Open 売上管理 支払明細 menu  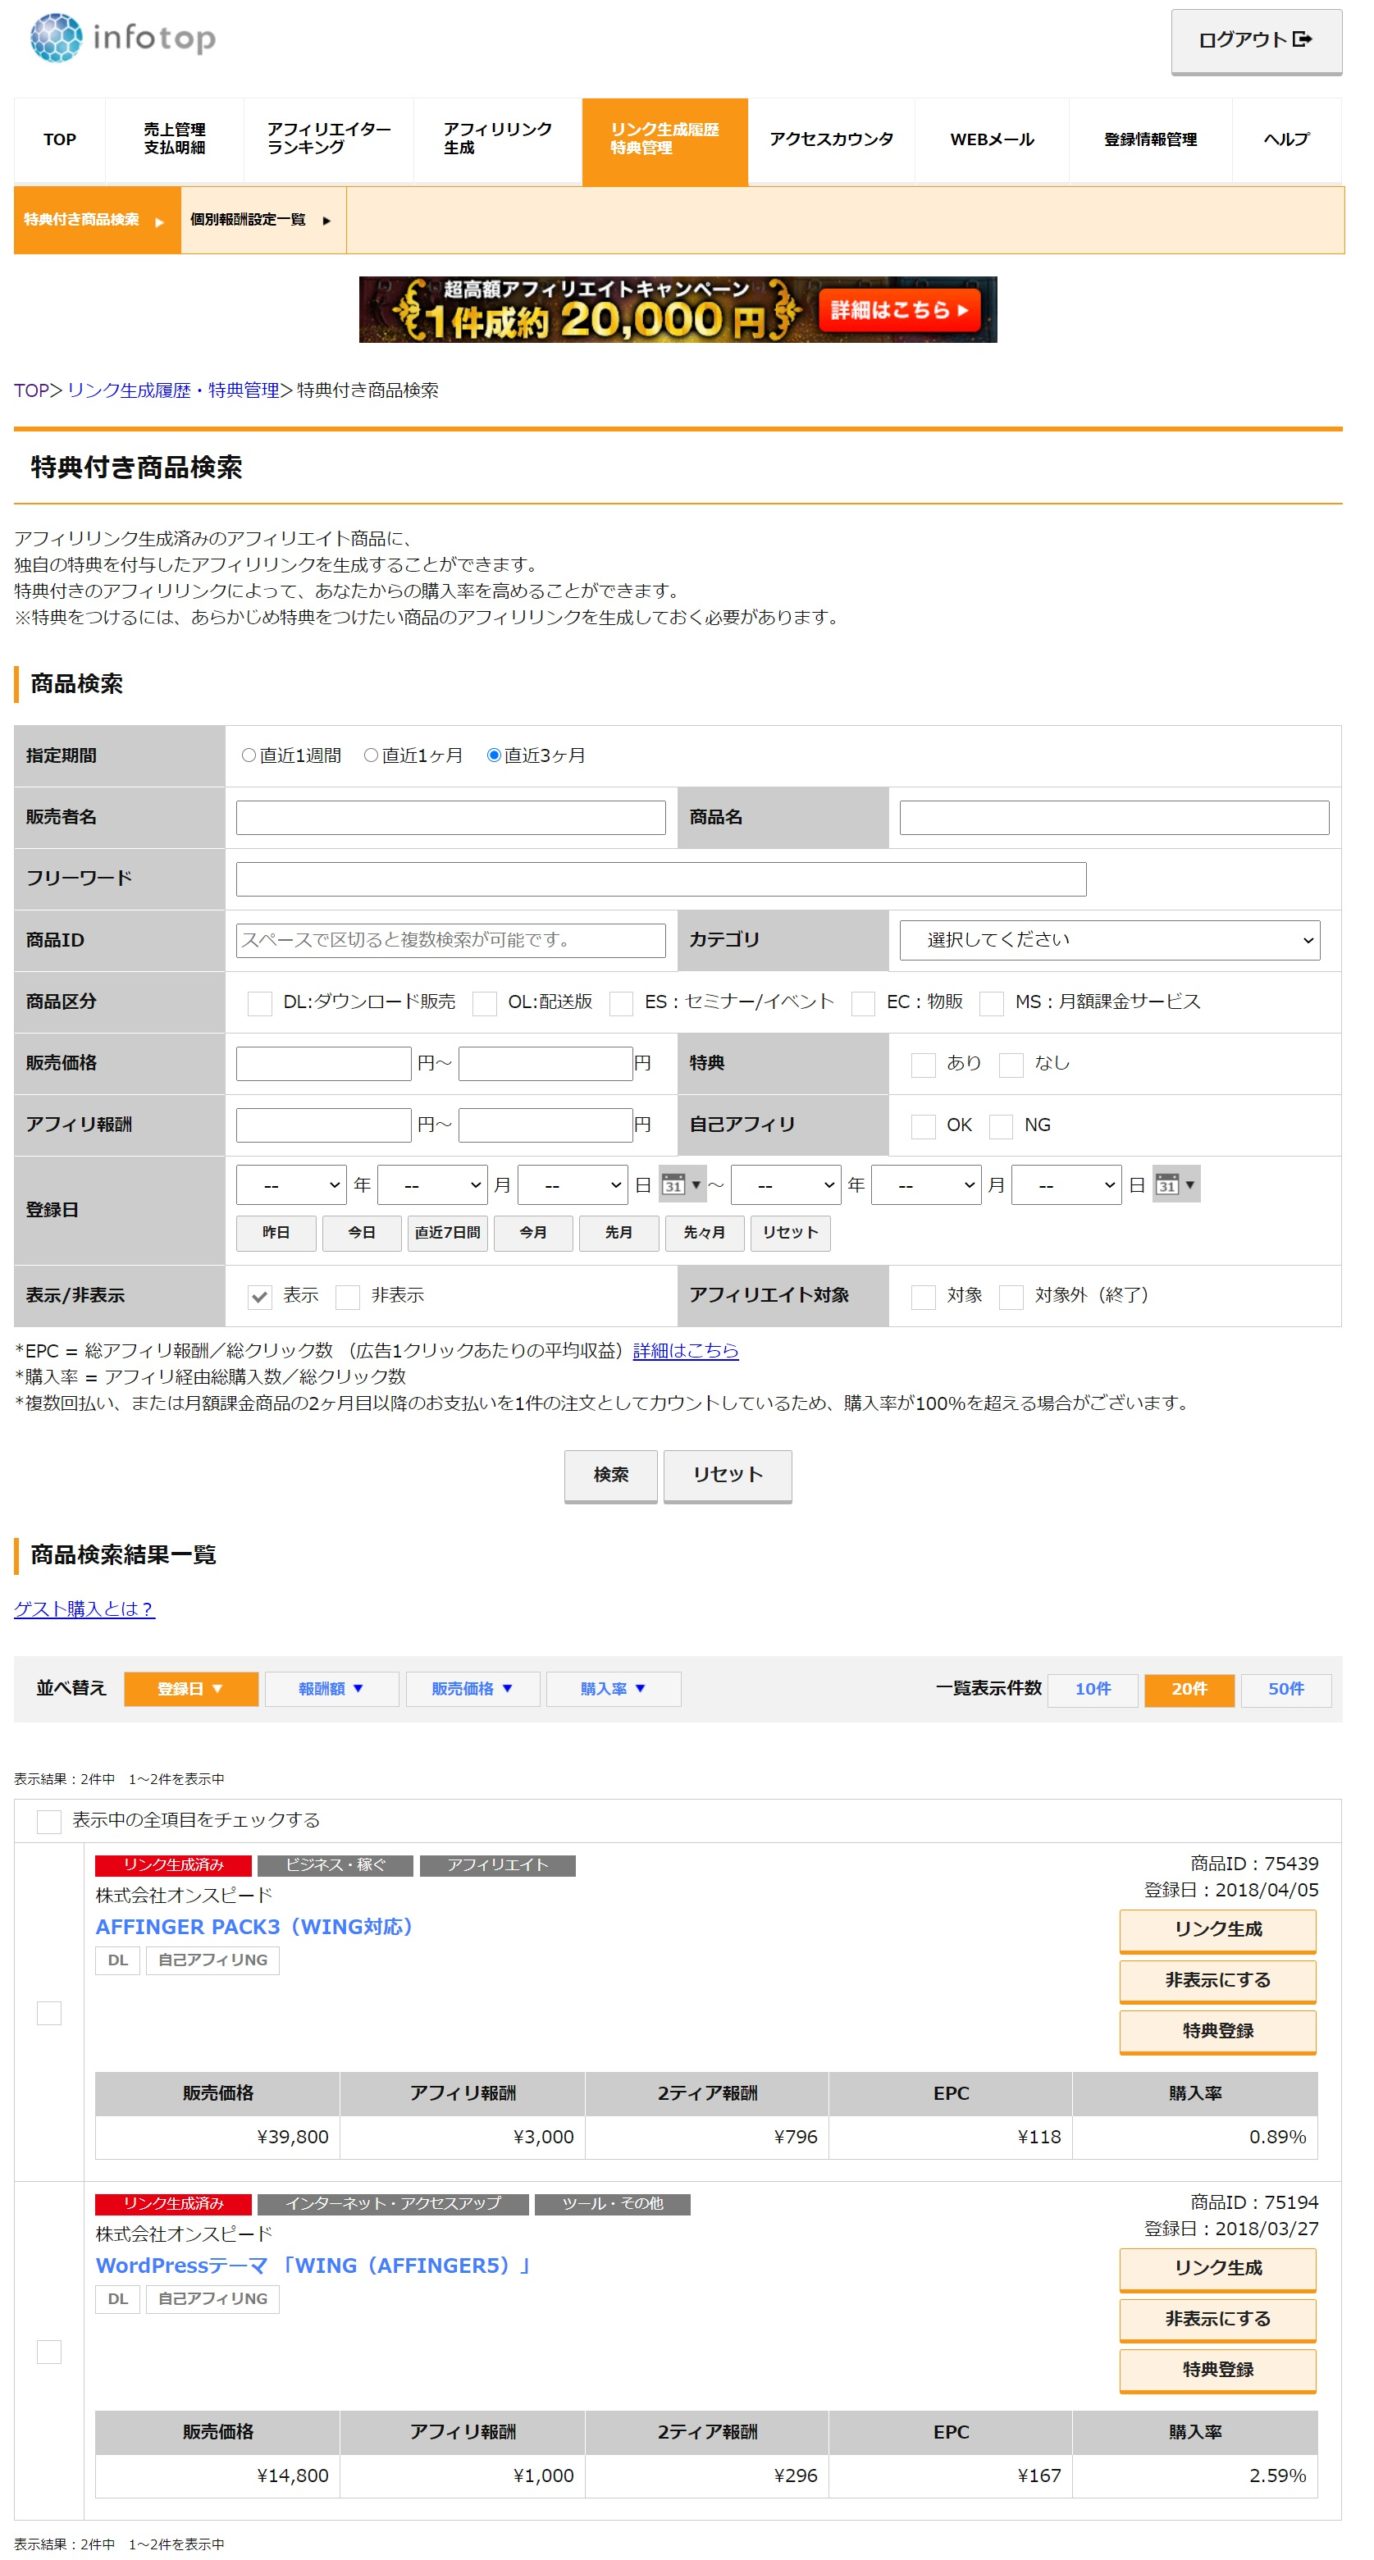[x=174, y=141]
